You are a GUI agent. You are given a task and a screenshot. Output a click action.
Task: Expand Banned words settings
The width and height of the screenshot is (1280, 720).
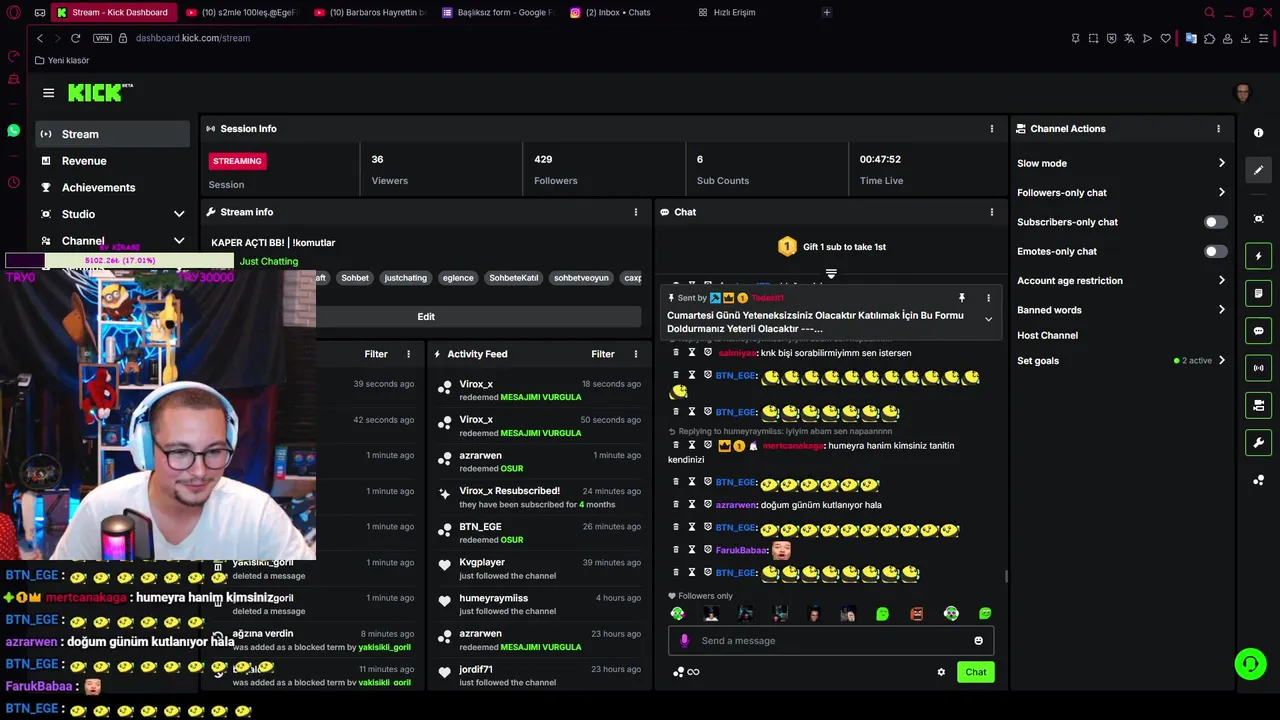[1221, 310]
